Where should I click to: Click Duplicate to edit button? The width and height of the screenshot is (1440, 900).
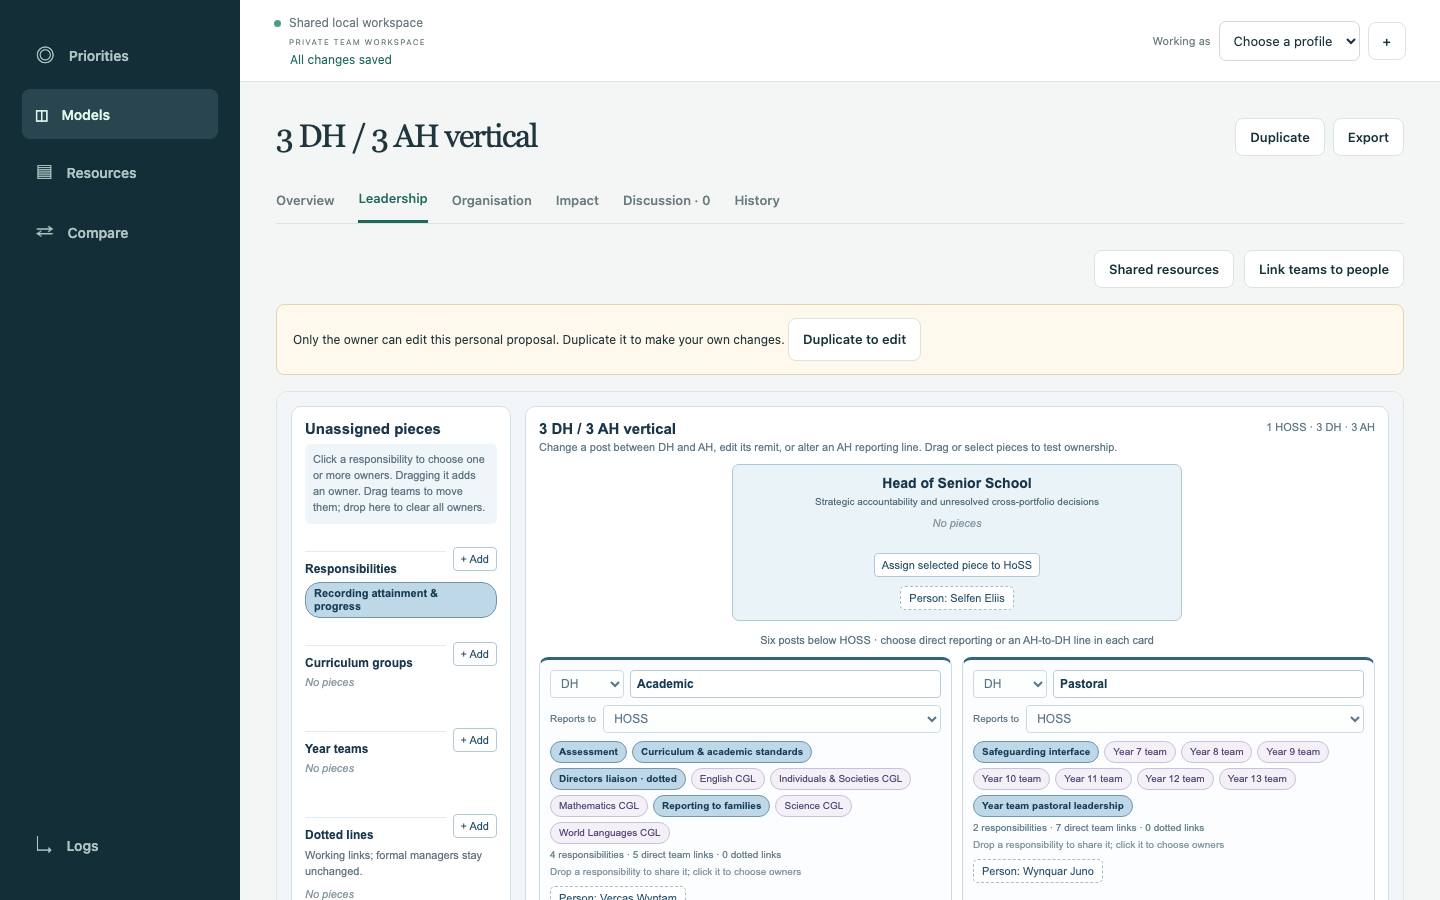point(854,339)
